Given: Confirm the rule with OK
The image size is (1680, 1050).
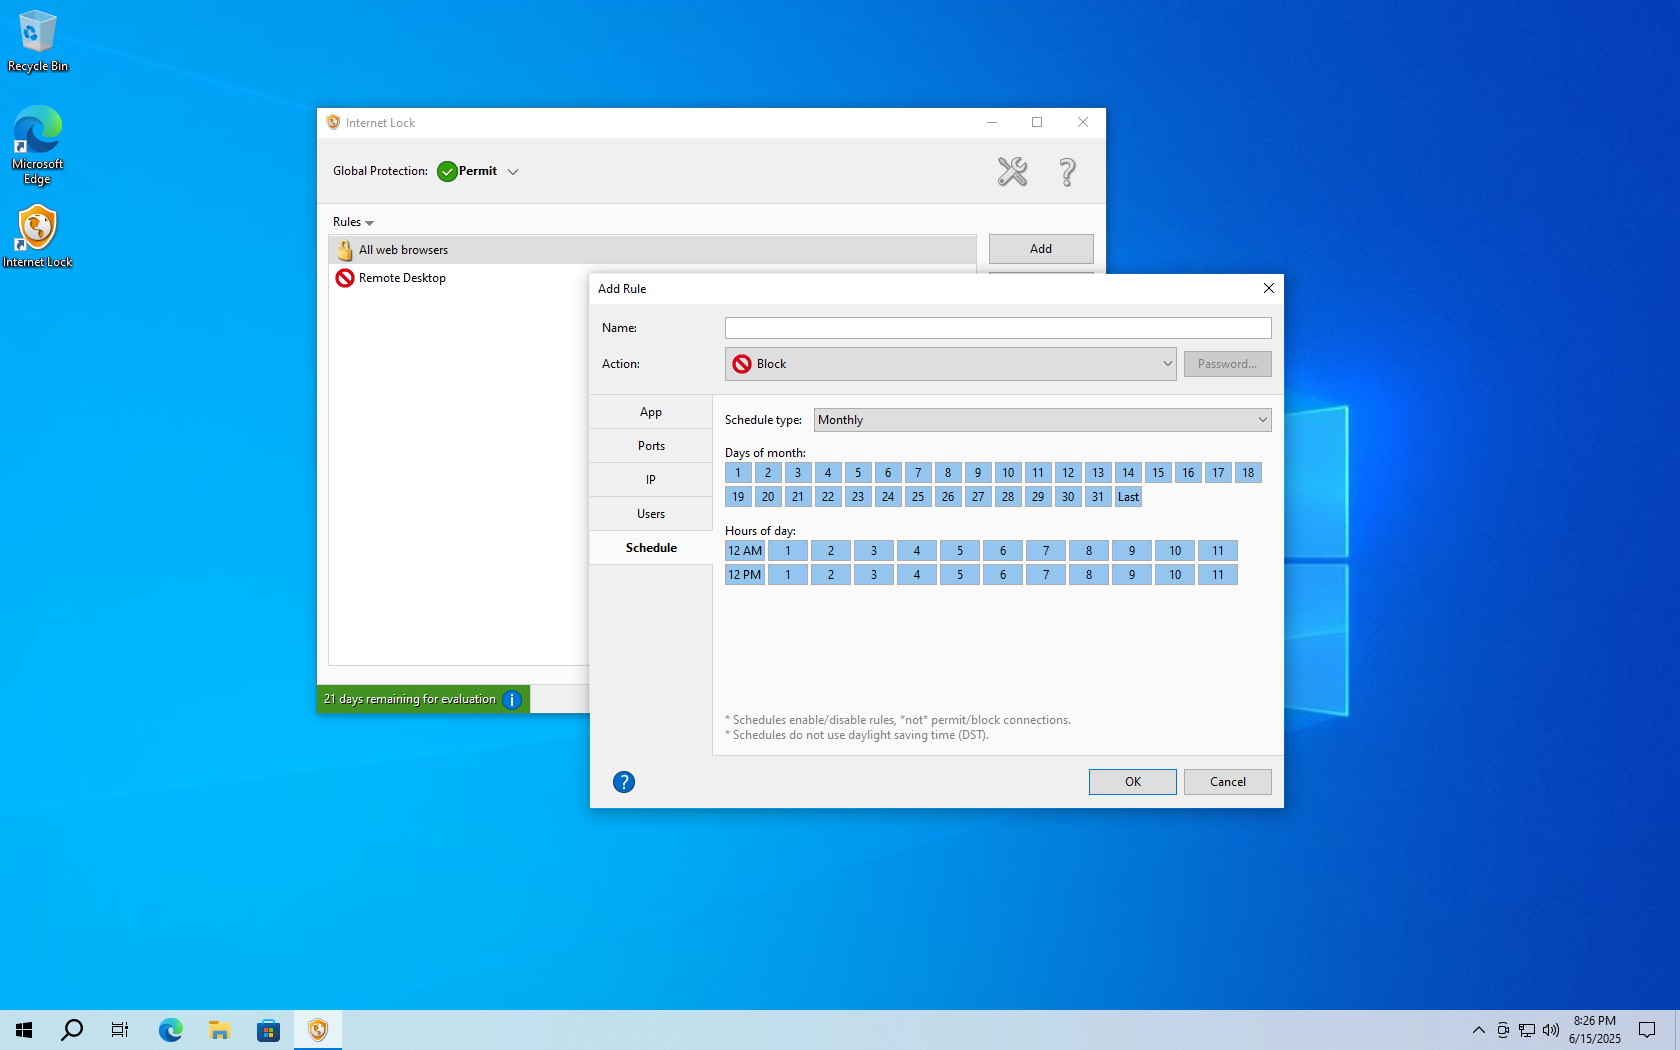Looking at the screenshot, I should pyautogui.click(x=1132, y=781).
